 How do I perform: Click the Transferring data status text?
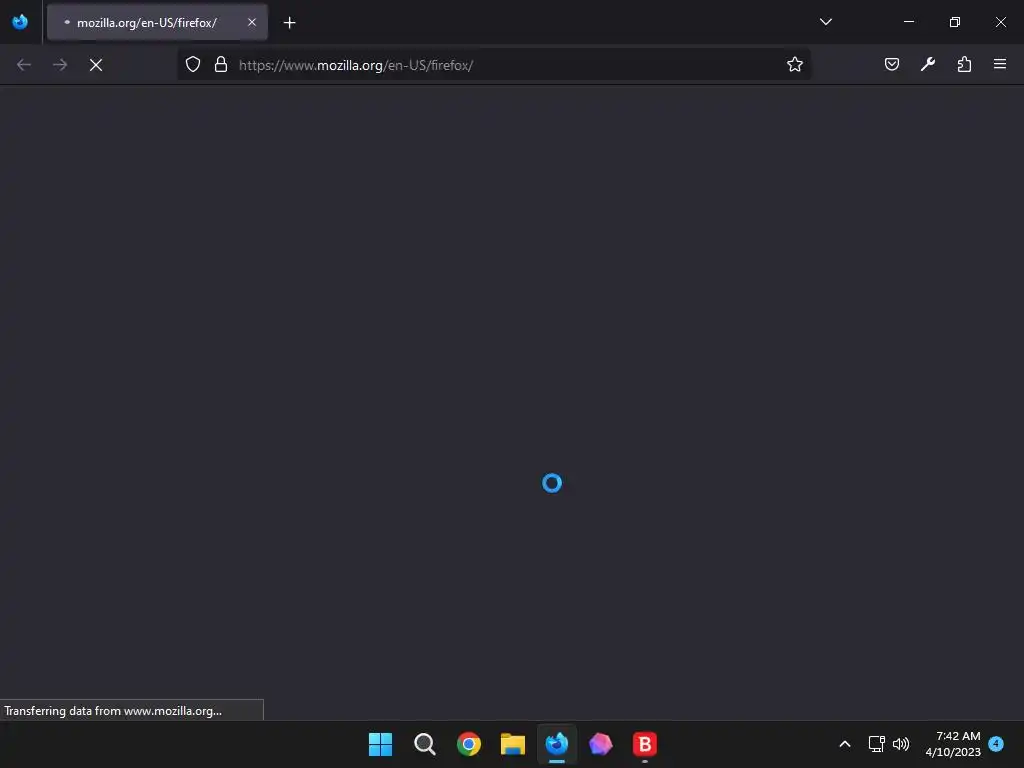tap(113, 711)
